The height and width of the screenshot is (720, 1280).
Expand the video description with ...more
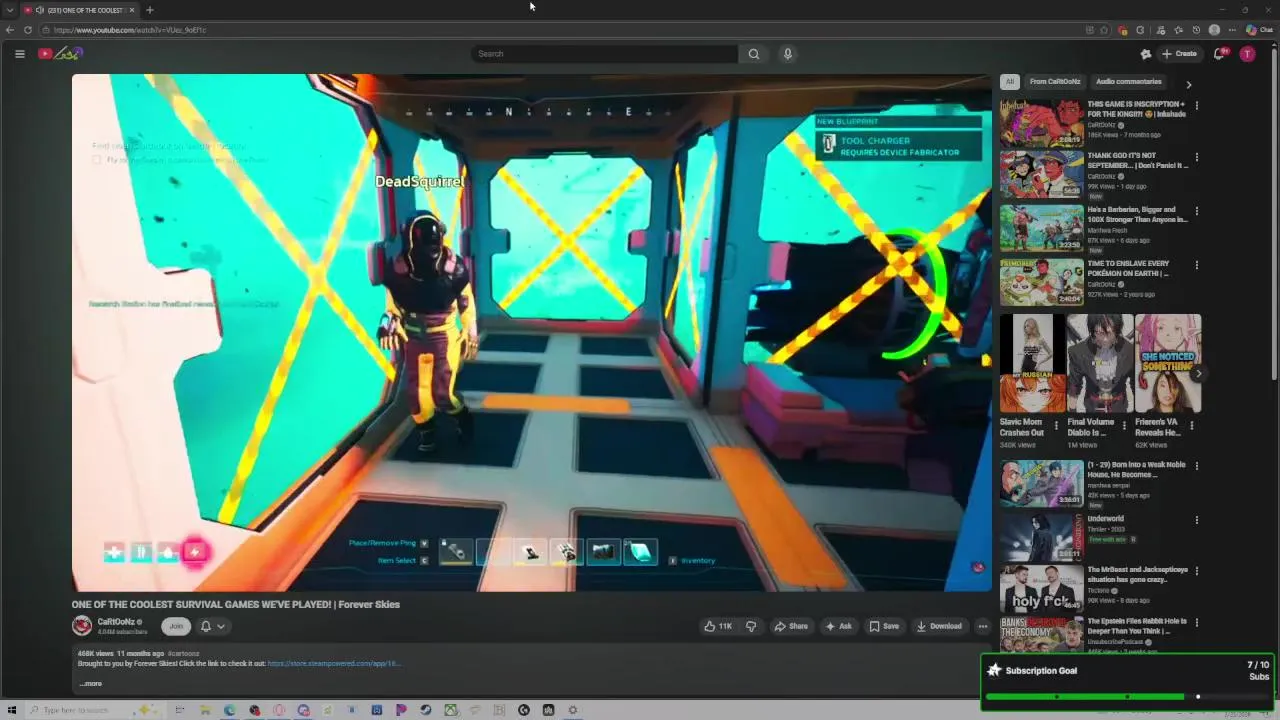coord(90,684)
